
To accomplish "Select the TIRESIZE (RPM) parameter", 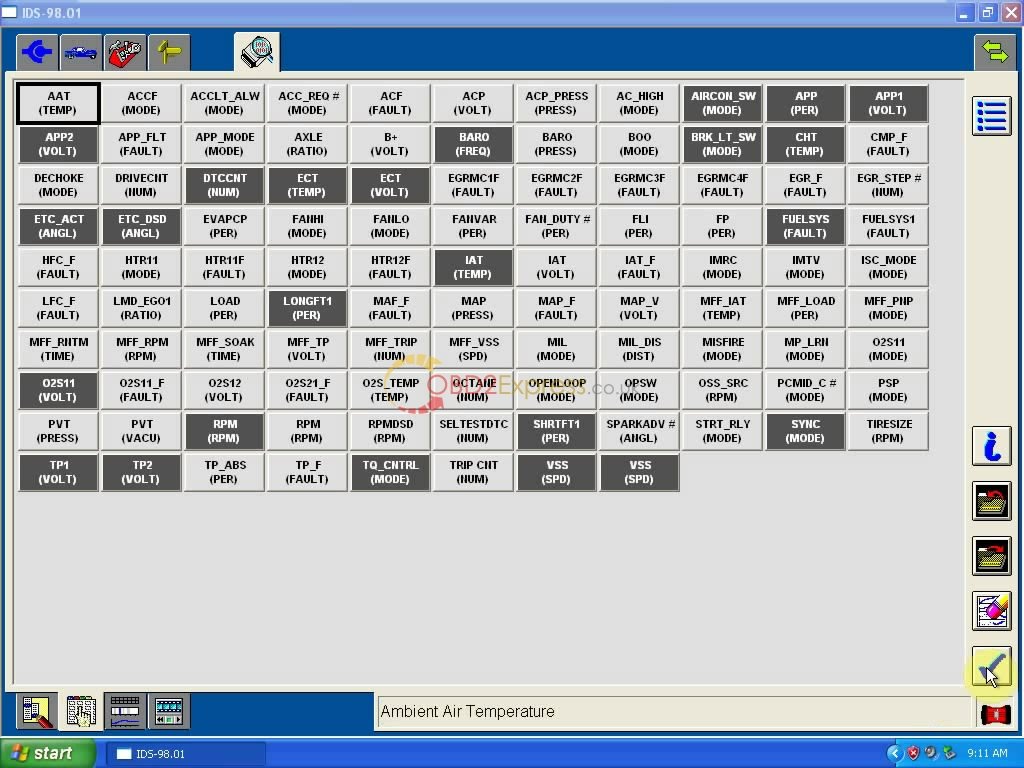I will click(x=888, y=431).
